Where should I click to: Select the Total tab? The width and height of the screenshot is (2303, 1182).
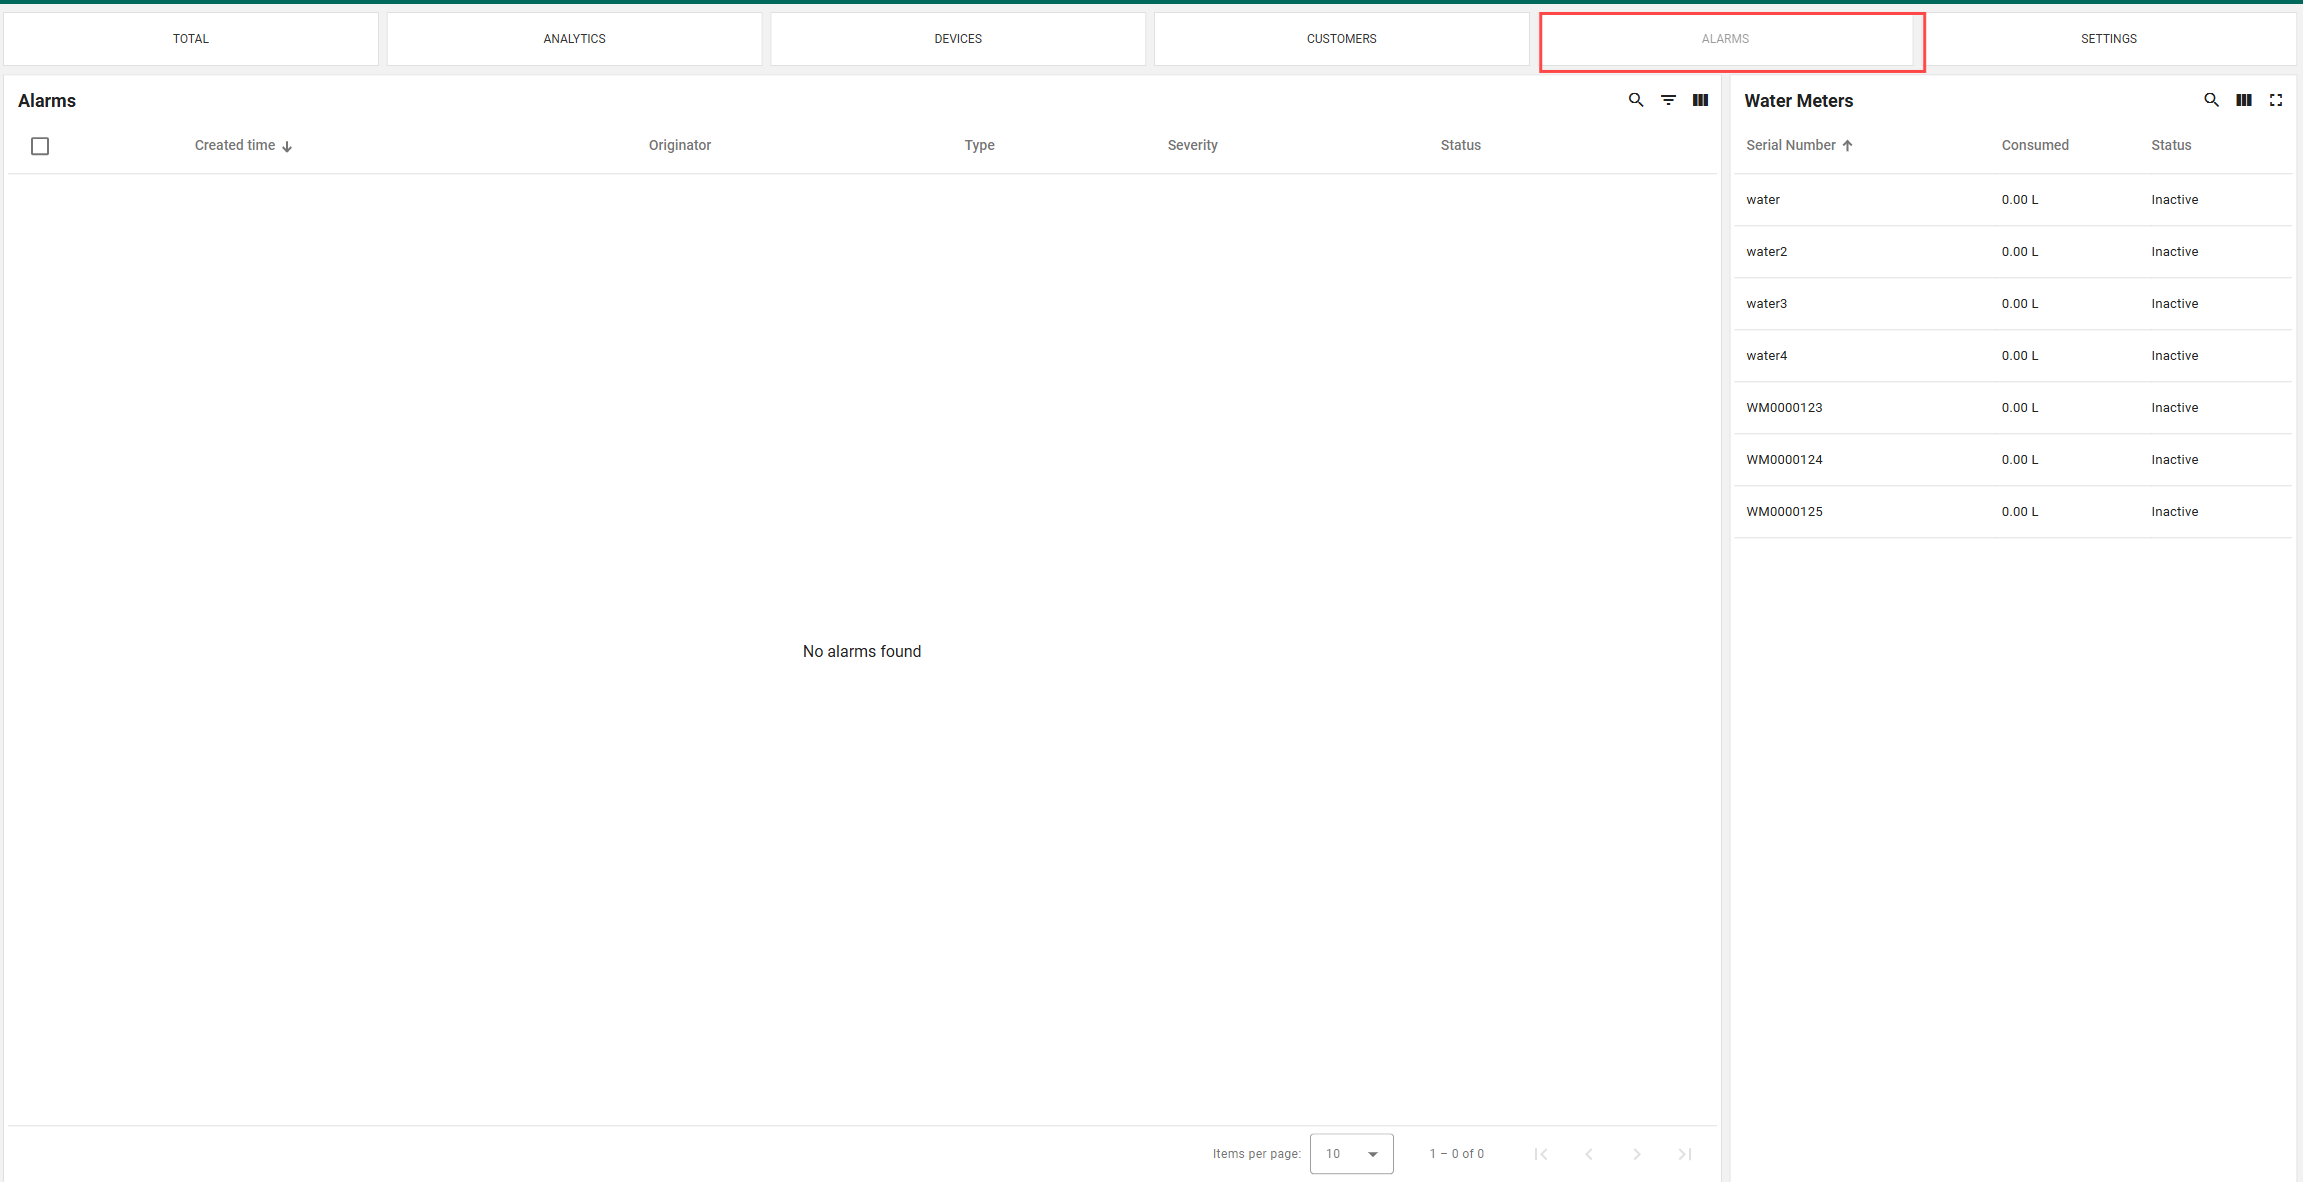click(190, 39)
